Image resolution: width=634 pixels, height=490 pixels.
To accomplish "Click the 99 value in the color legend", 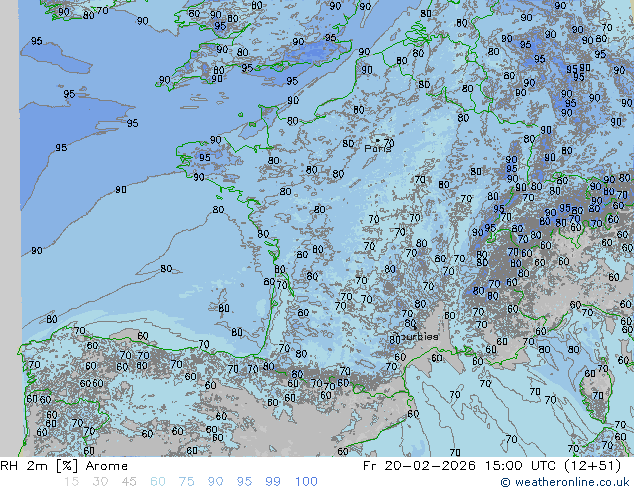I will (x=273, y=482).
